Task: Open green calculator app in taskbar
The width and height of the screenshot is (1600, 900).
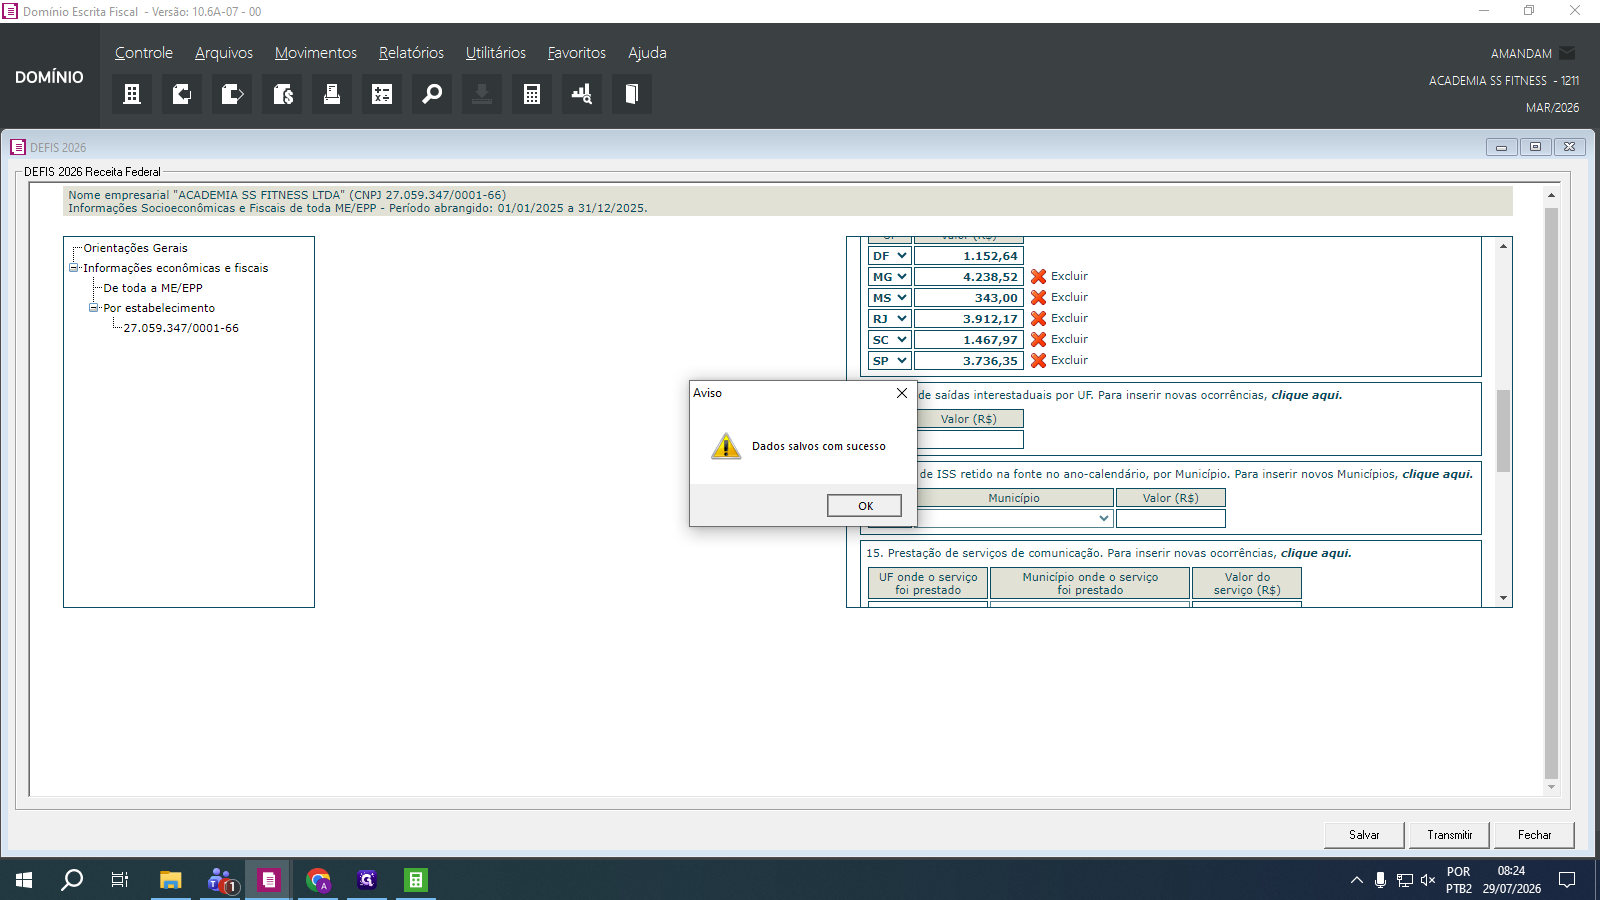Action: tap(415, 880)
